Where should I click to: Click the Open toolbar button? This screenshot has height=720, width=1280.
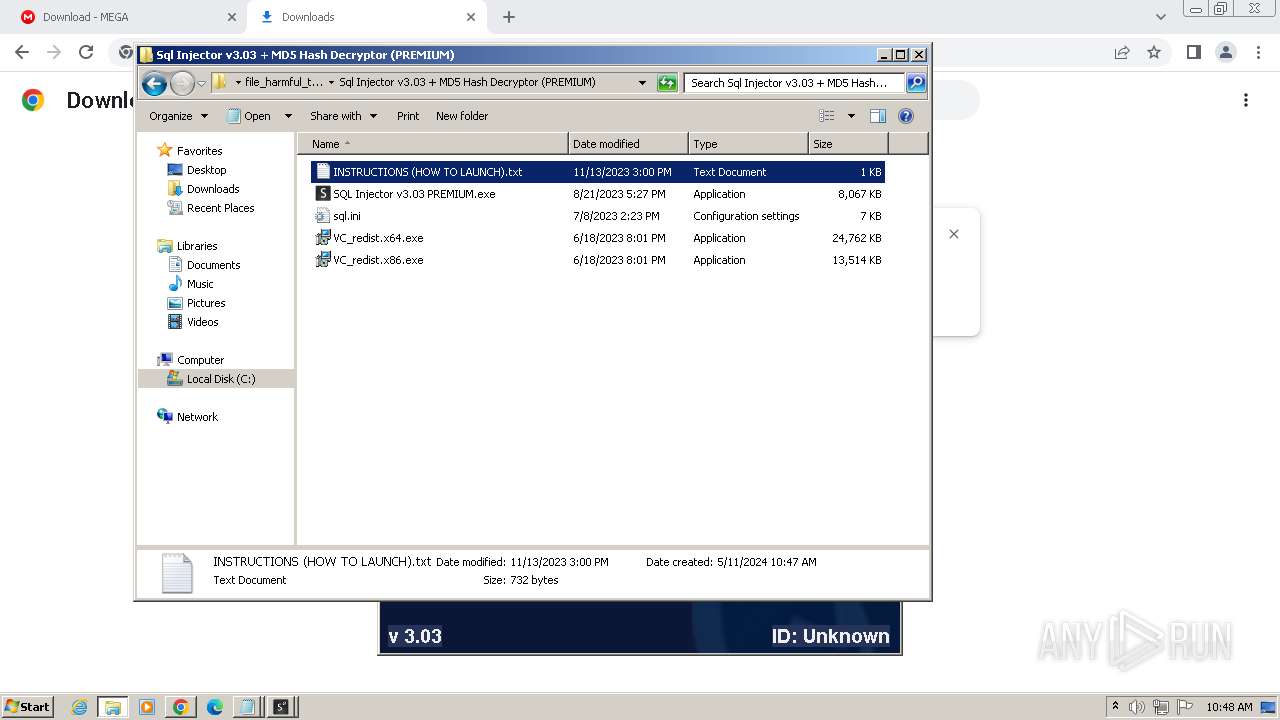coord(250,116)
